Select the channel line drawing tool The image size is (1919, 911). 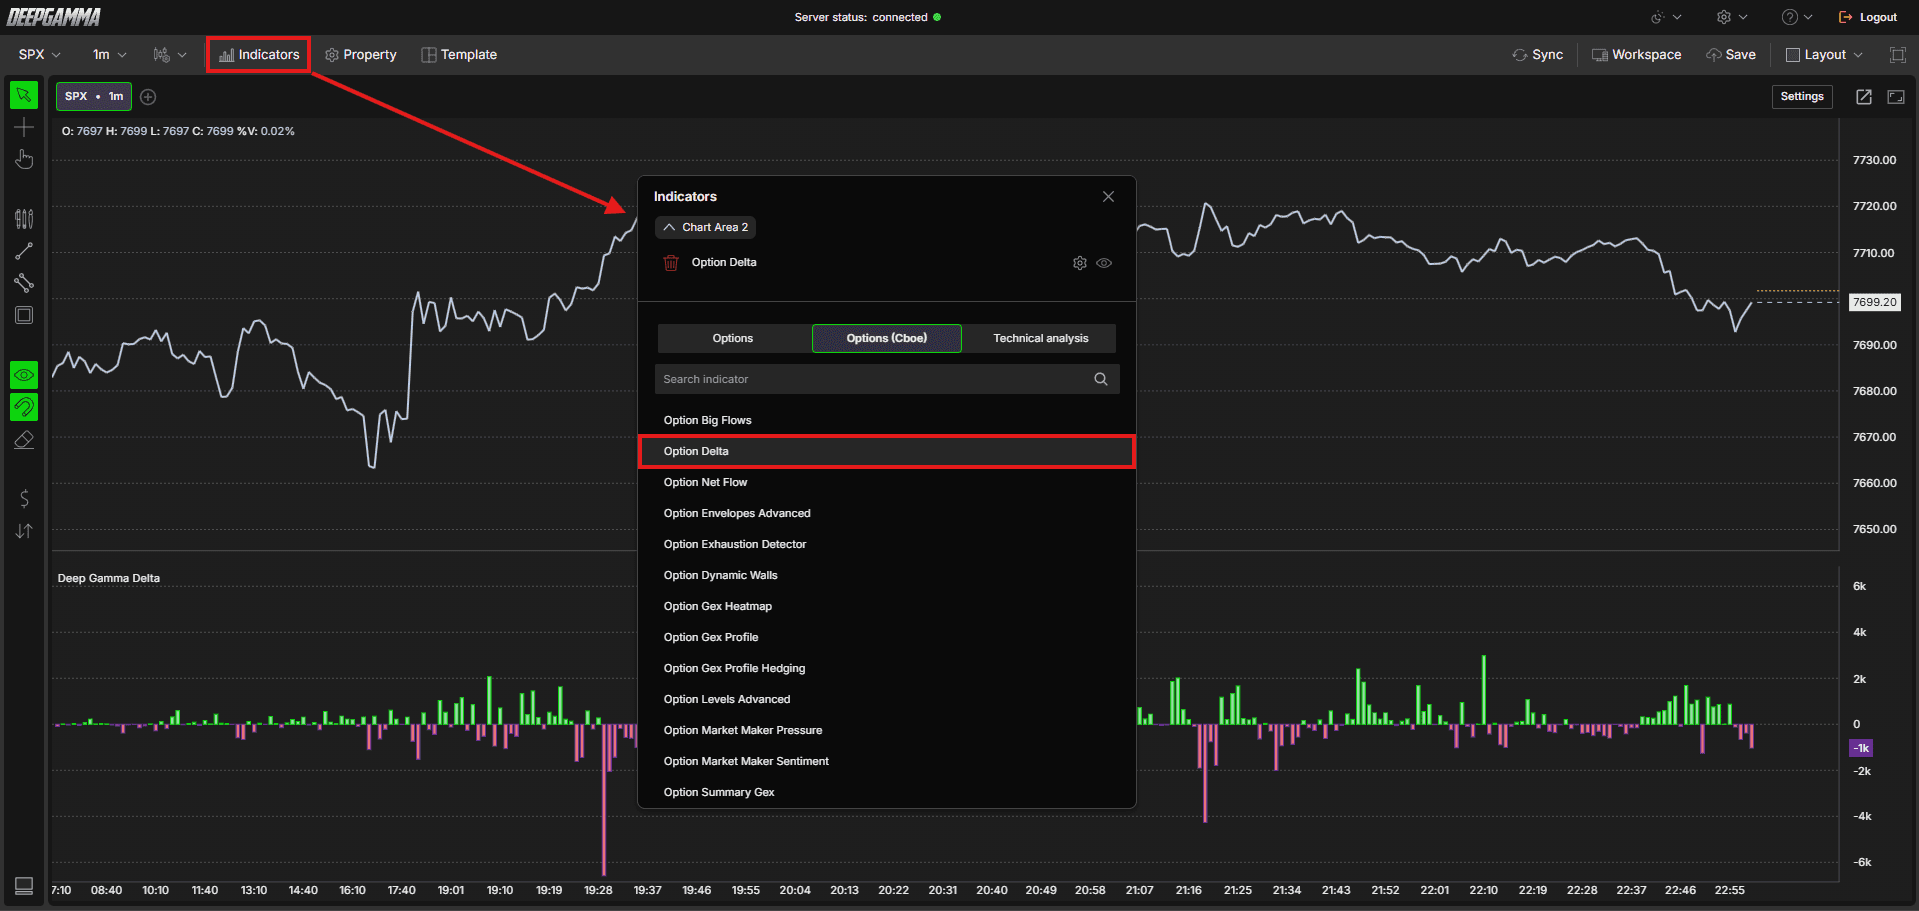pyautogui.click(x=24, y=283)
